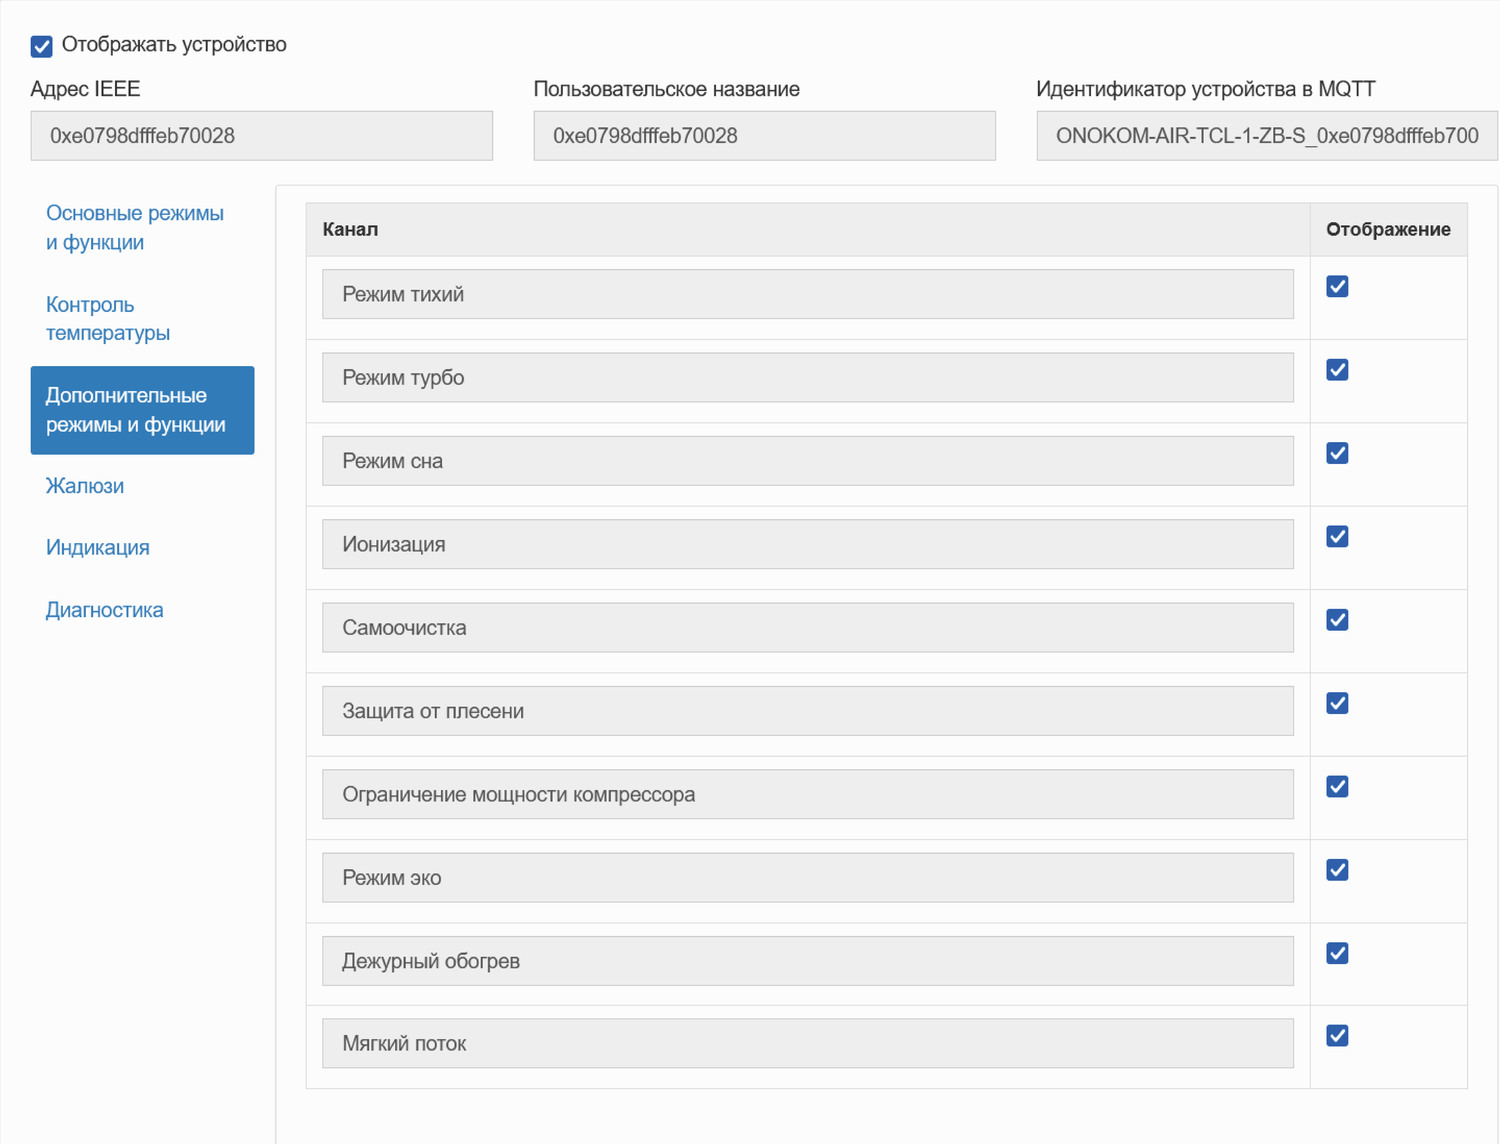Switch to 'Контроль температуры' tab

point(108,318)
